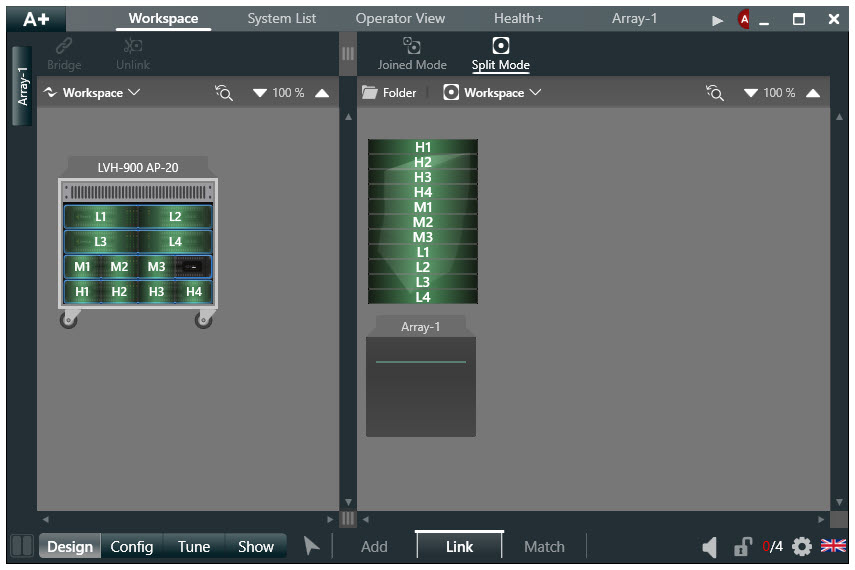Open the System List tab
Image resolution: width=855 pixels, height=570 pixels.
282,18
